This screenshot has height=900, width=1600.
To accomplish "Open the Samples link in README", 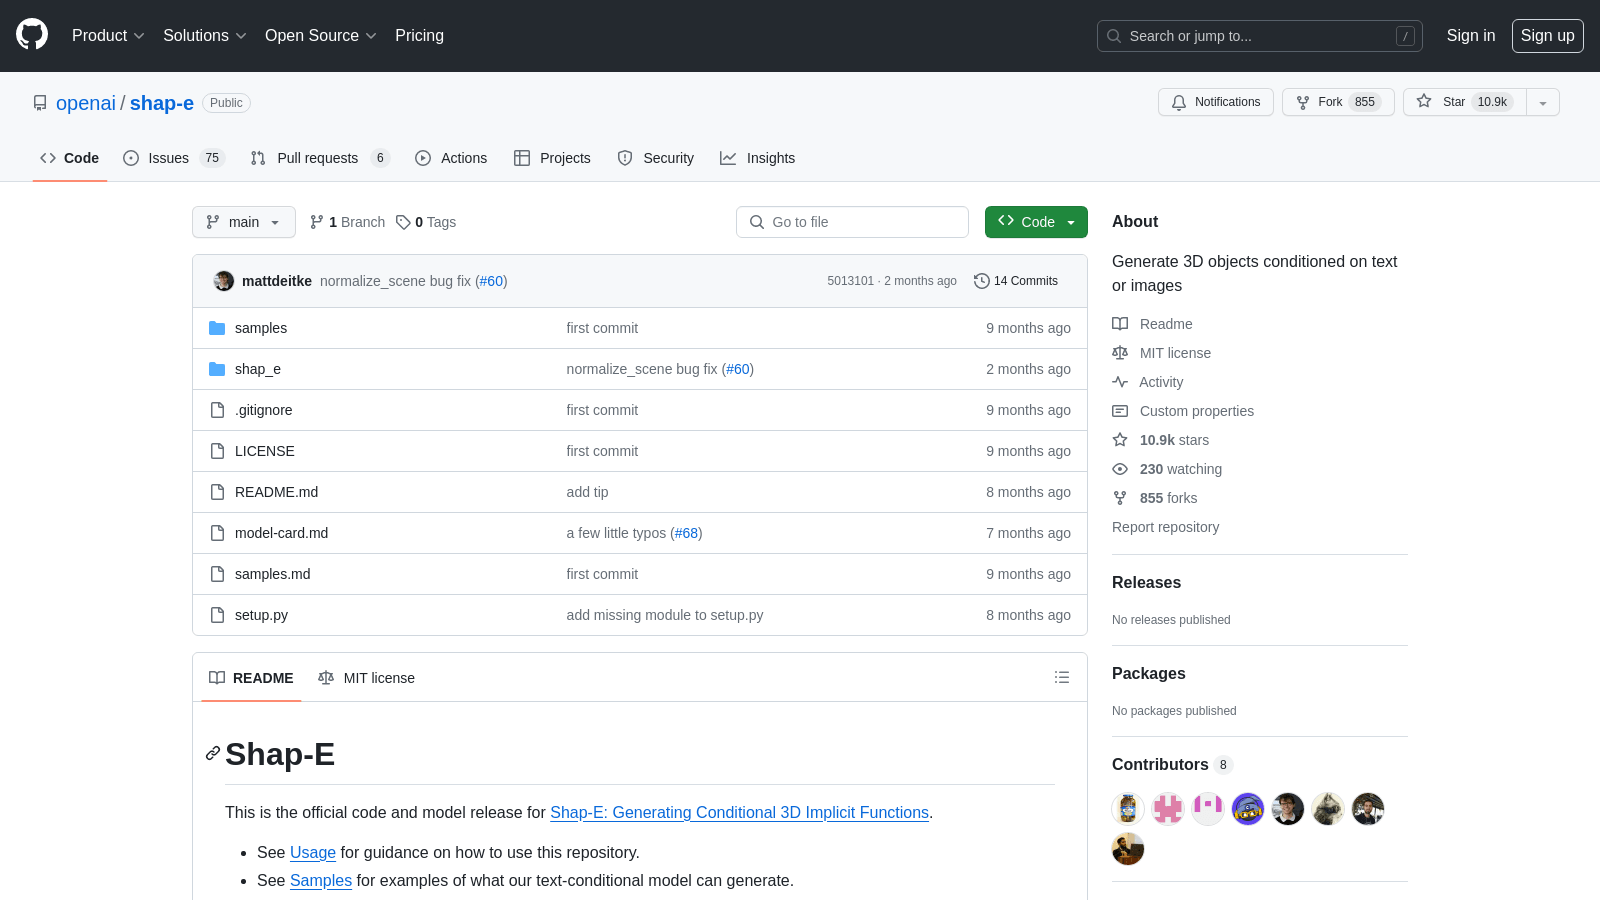I will (x=321, y=880).
